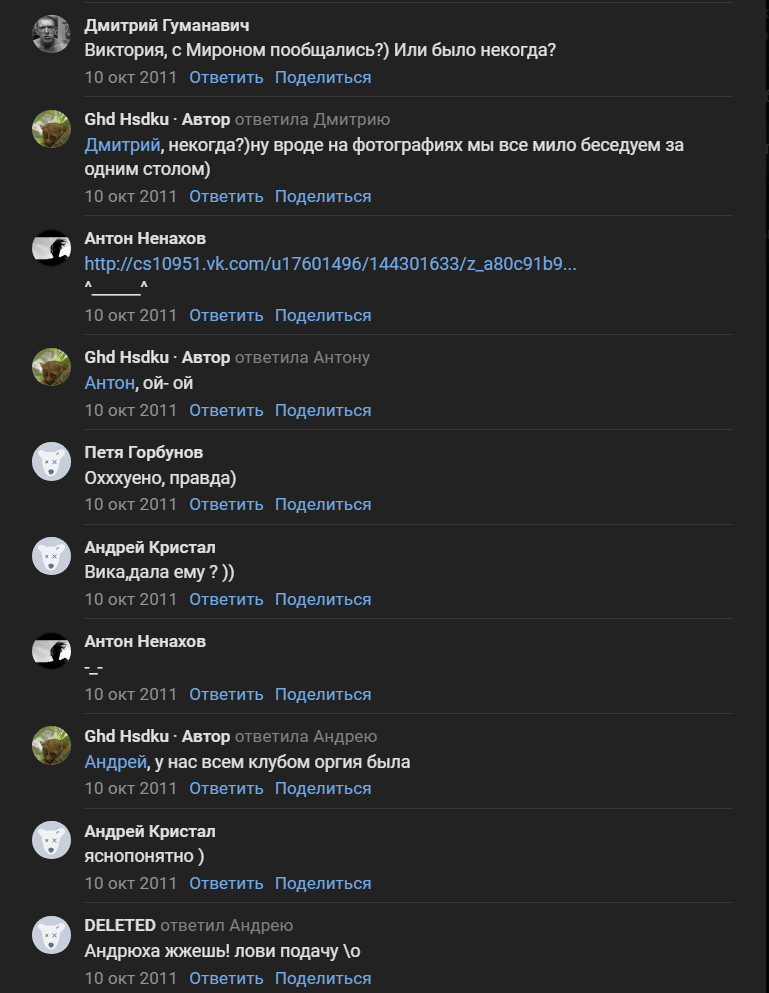Click Антон Ненахов's avatar next to the link comment
The image size is (769, 993).
tap(51, 248)
